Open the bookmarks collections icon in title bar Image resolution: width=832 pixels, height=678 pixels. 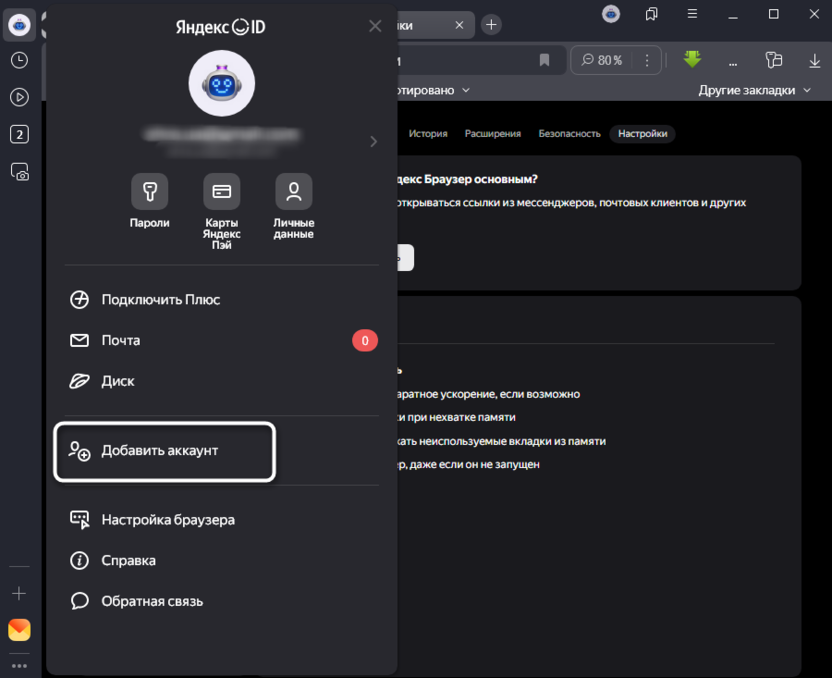pyautogui.click(x=652, y=14)
